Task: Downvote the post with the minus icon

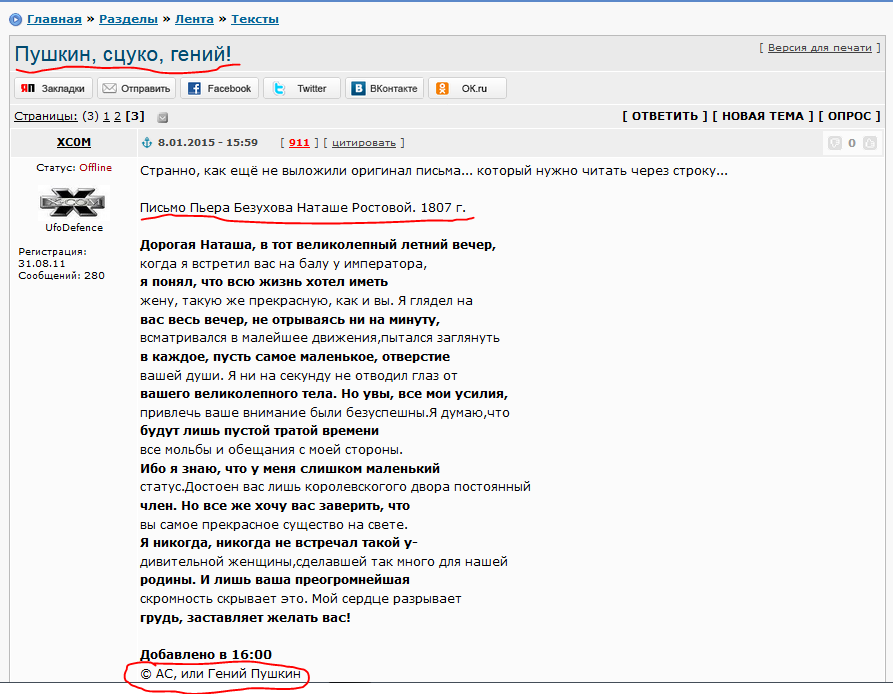Action: pos(834,143)
